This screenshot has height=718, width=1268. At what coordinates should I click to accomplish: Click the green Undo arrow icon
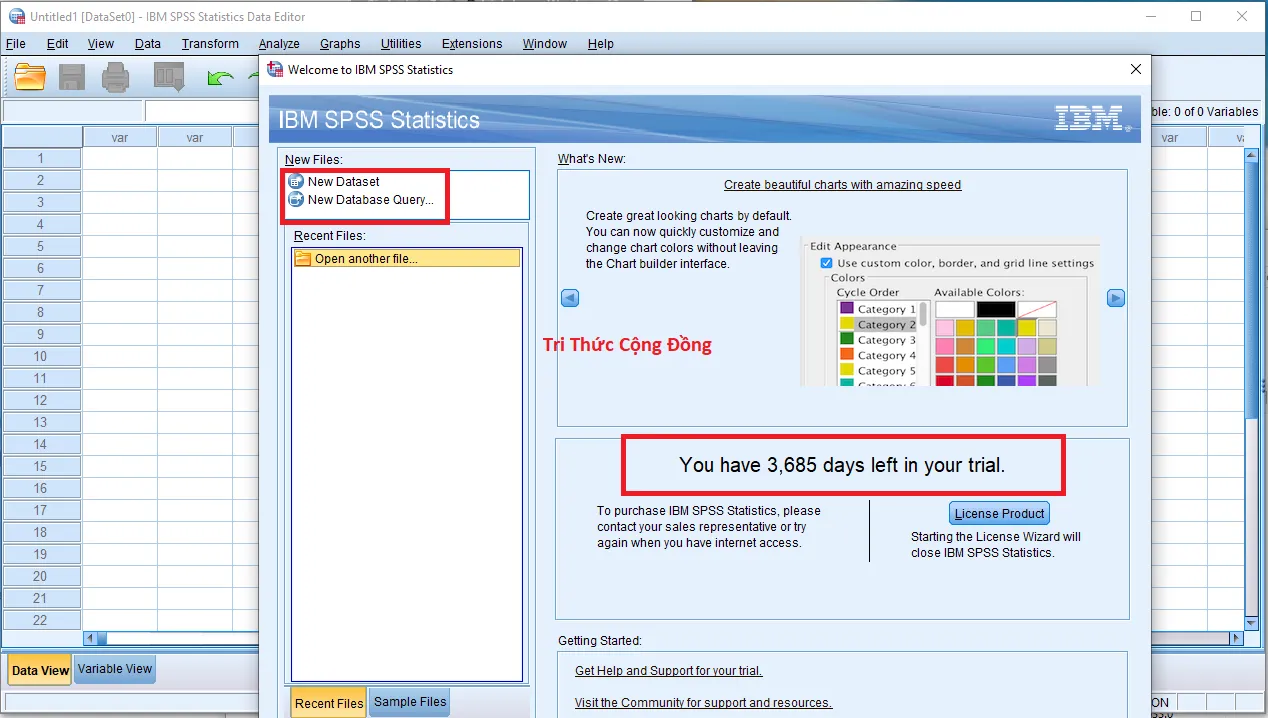219,78
